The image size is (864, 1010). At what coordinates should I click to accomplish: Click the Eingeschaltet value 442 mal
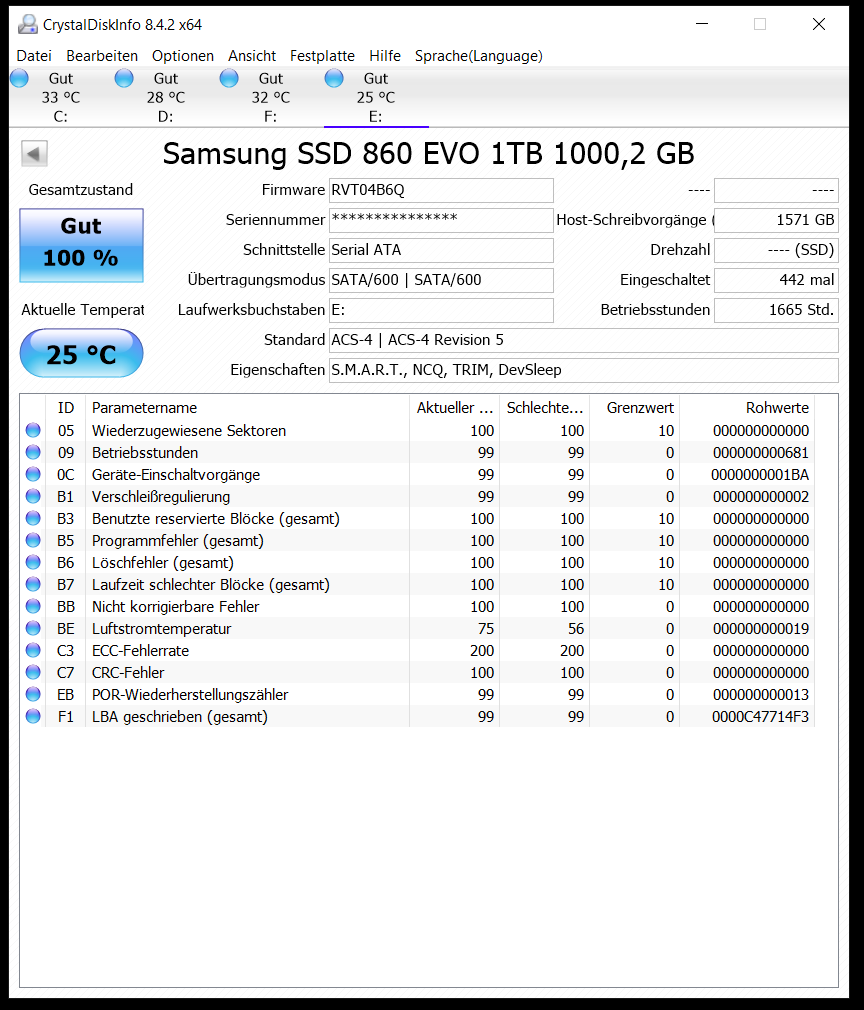tap(776, 280)
